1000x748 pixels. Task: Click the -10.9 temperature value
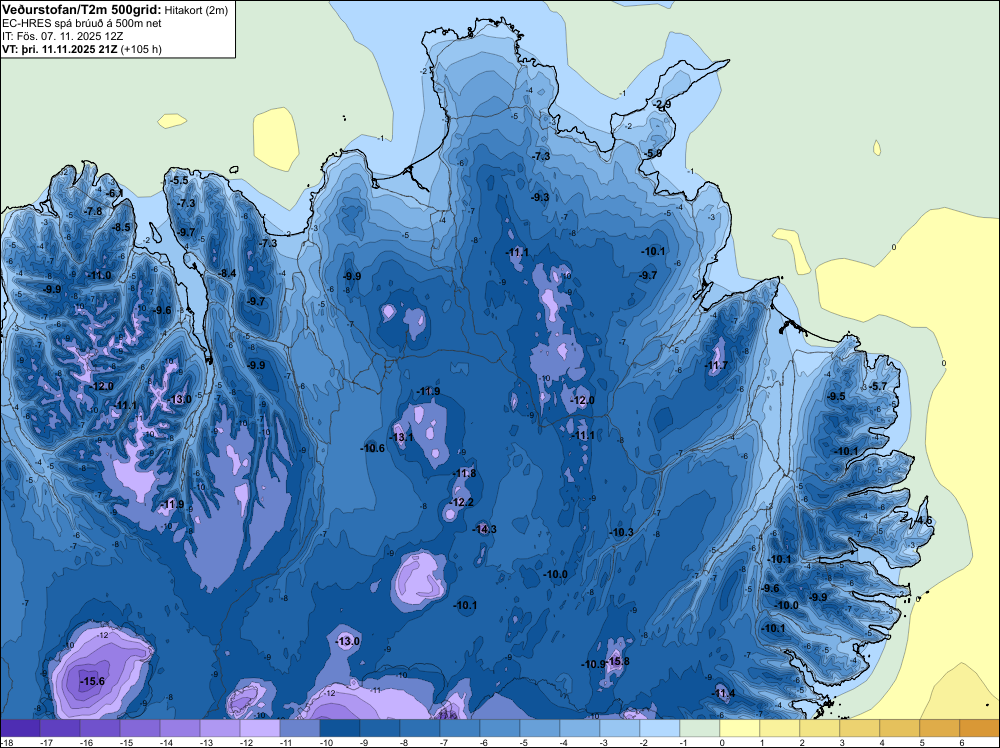coord(592,664)
